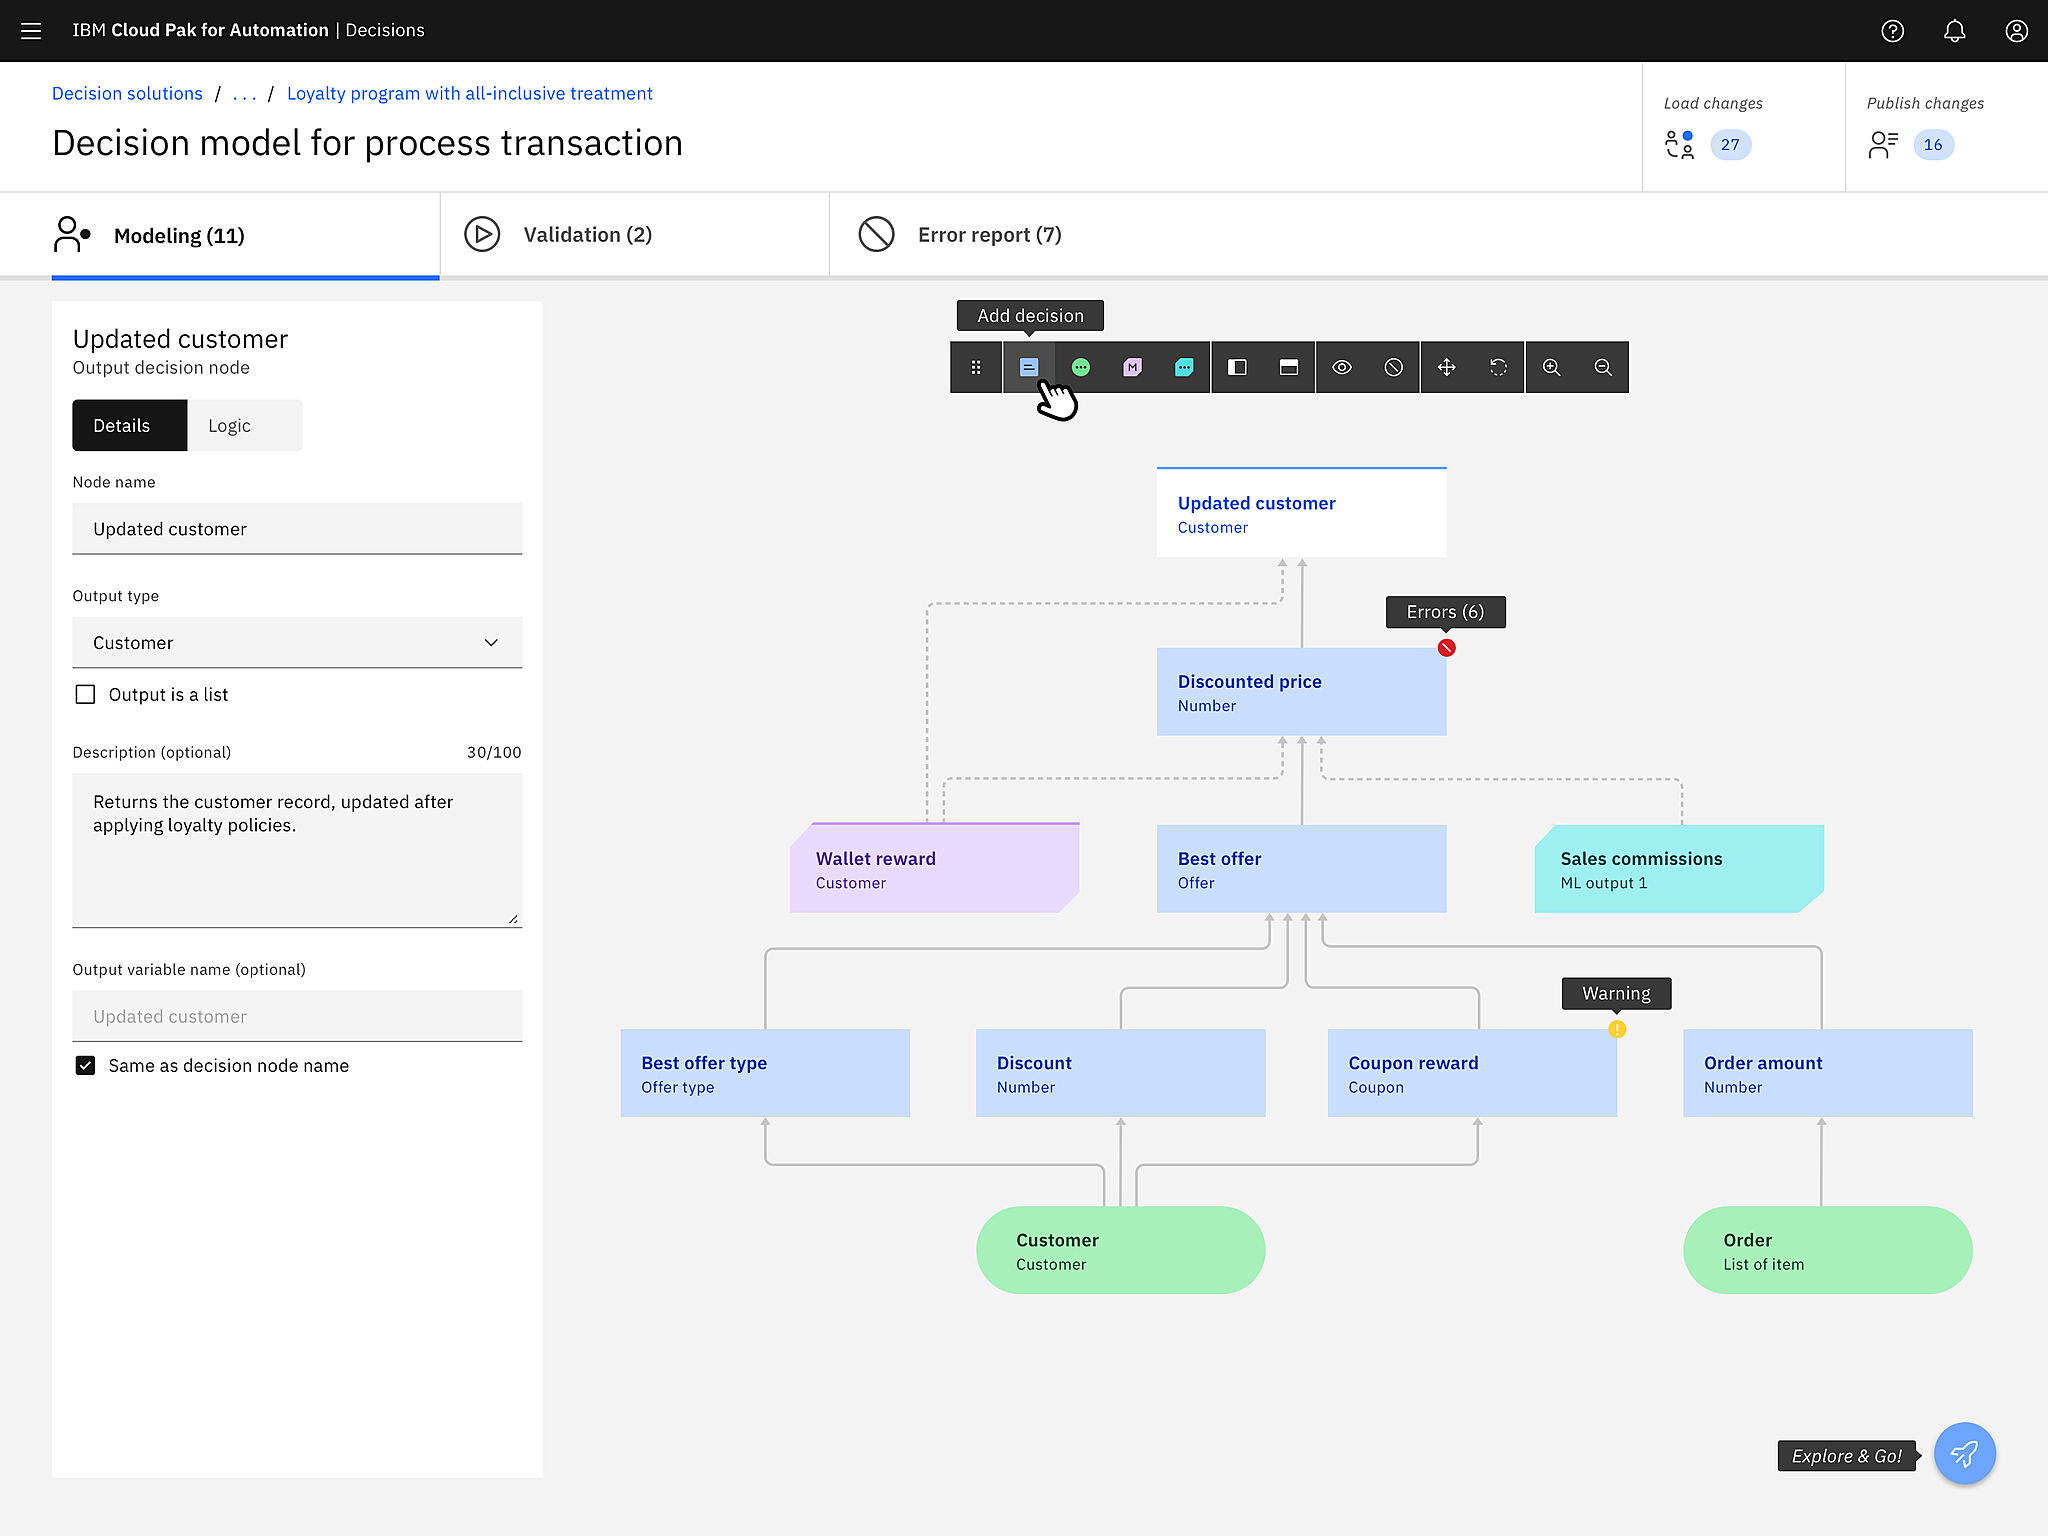The image size is (2048, 1536).
Task: Select the Details tab in side panel
Action: tap(129, 425)
